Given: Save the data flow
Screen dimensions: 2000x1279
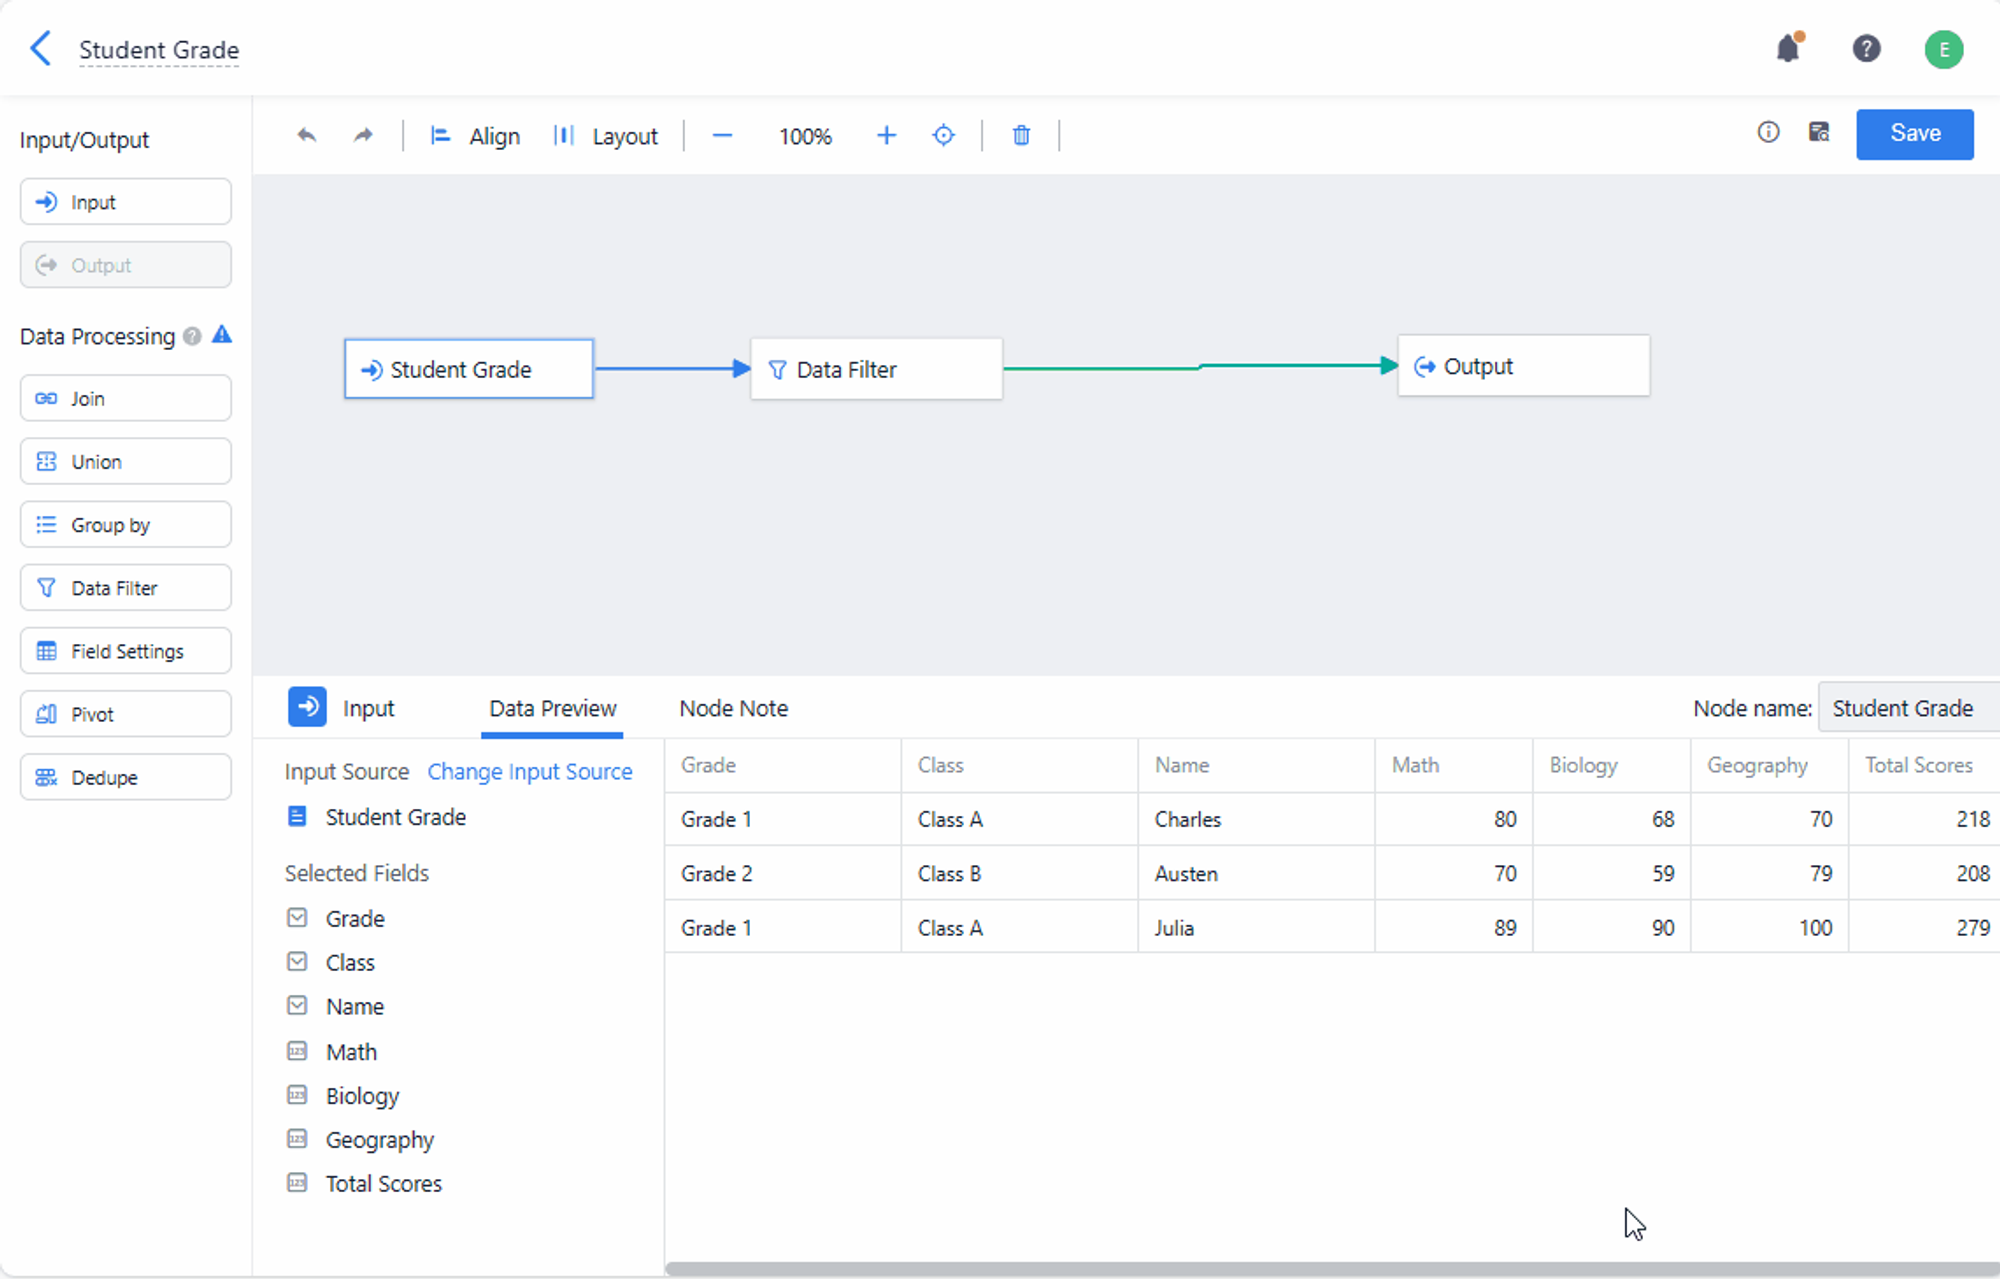Looking at the screenshot, I should [x=1915, y=134].
